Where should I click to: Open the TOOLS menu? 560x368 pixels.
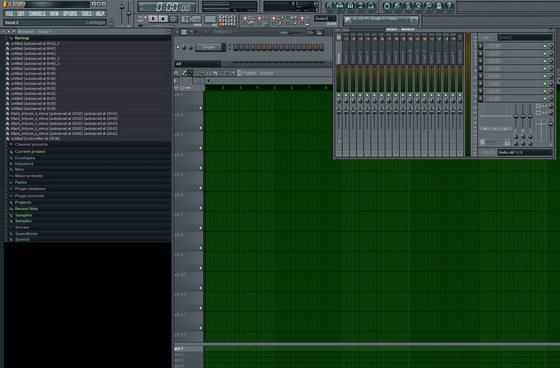pos(86,14)
